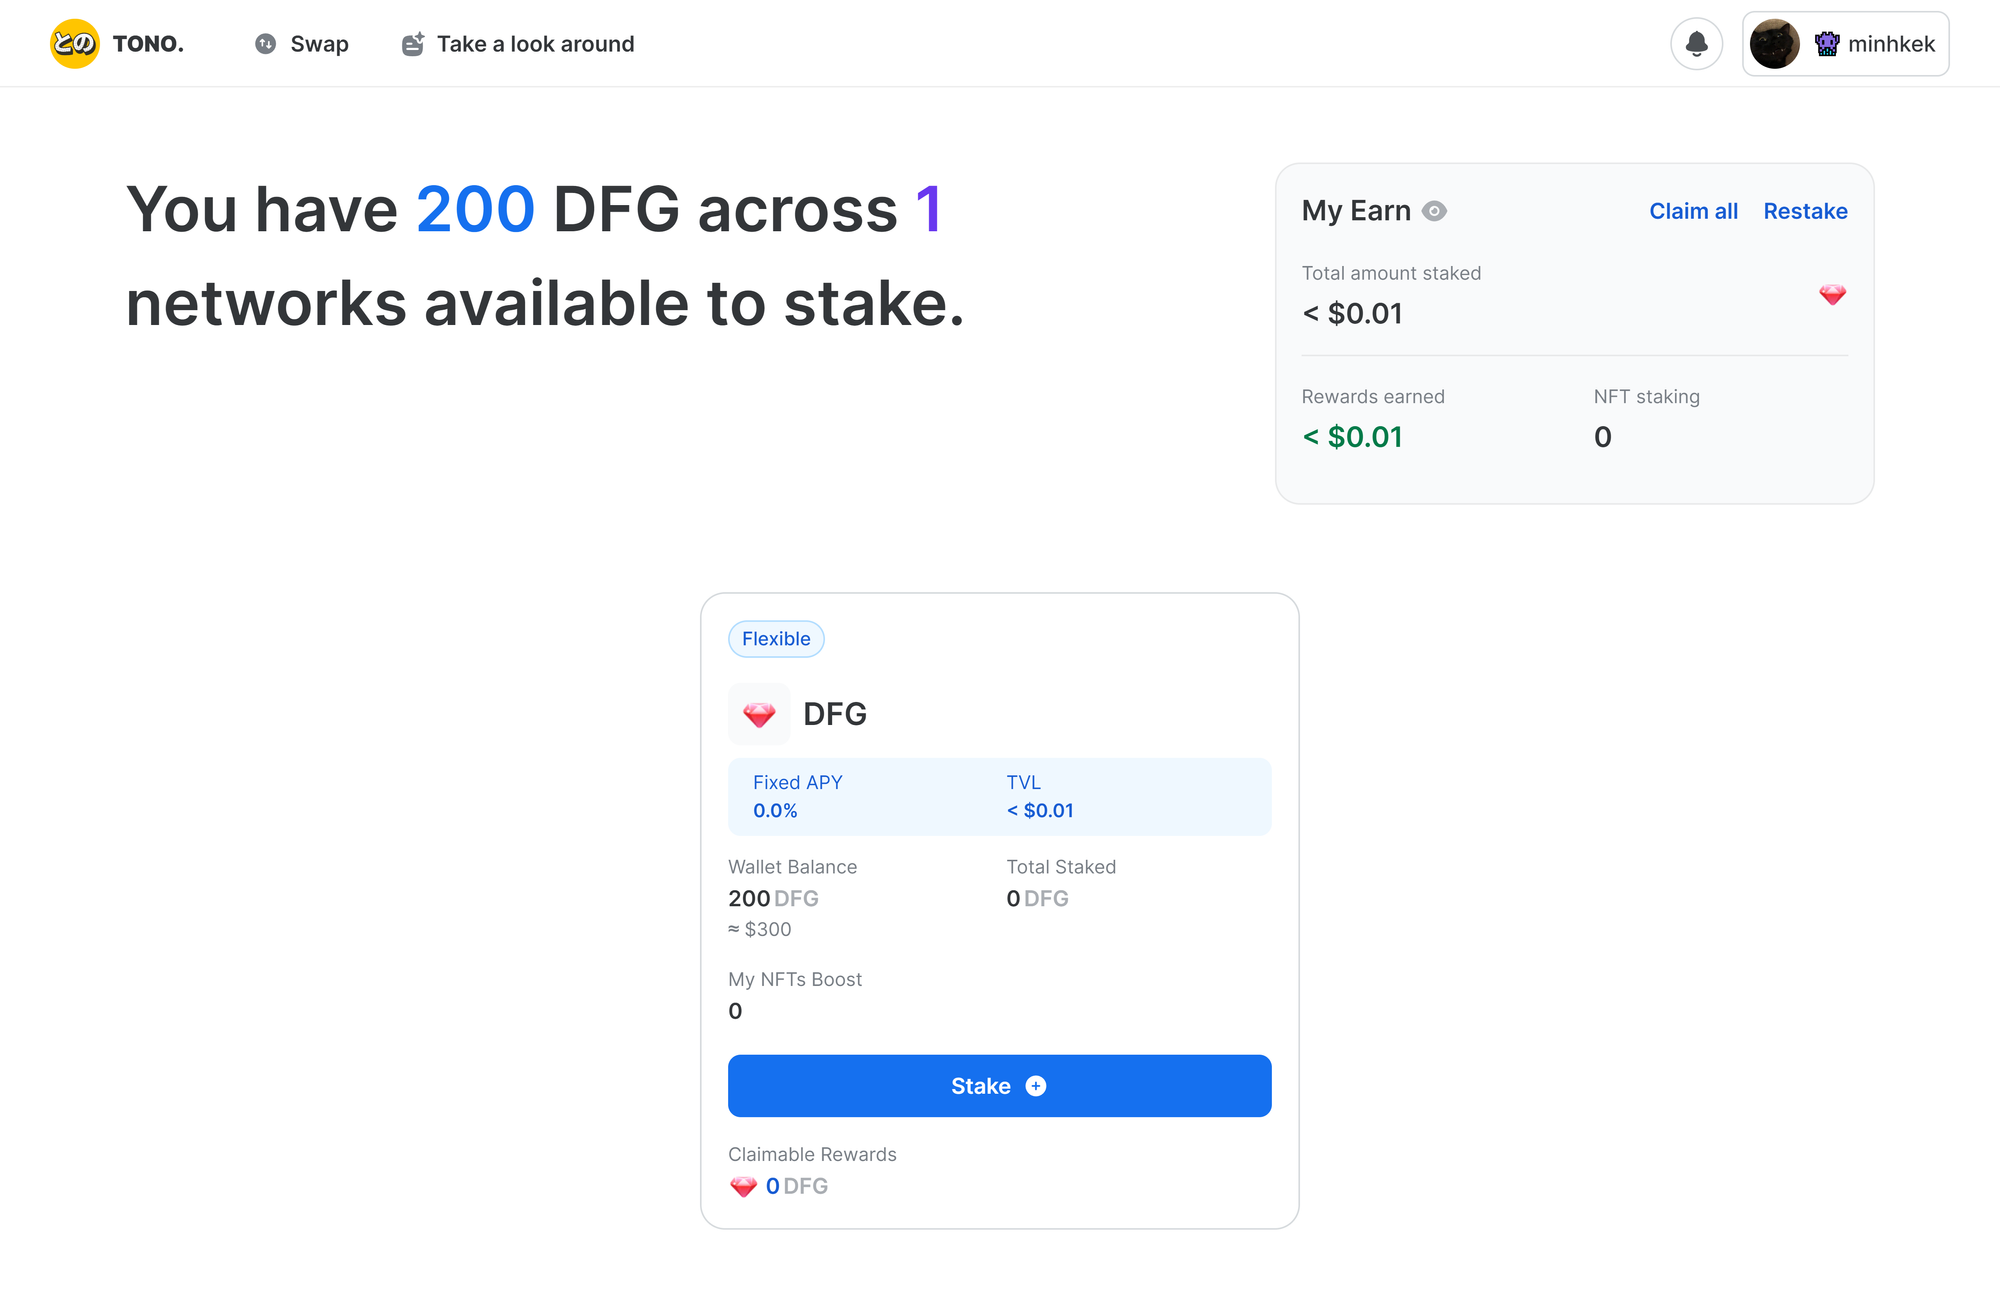Toggle My Earn visibility eye icon

[x=1434, y=211]
